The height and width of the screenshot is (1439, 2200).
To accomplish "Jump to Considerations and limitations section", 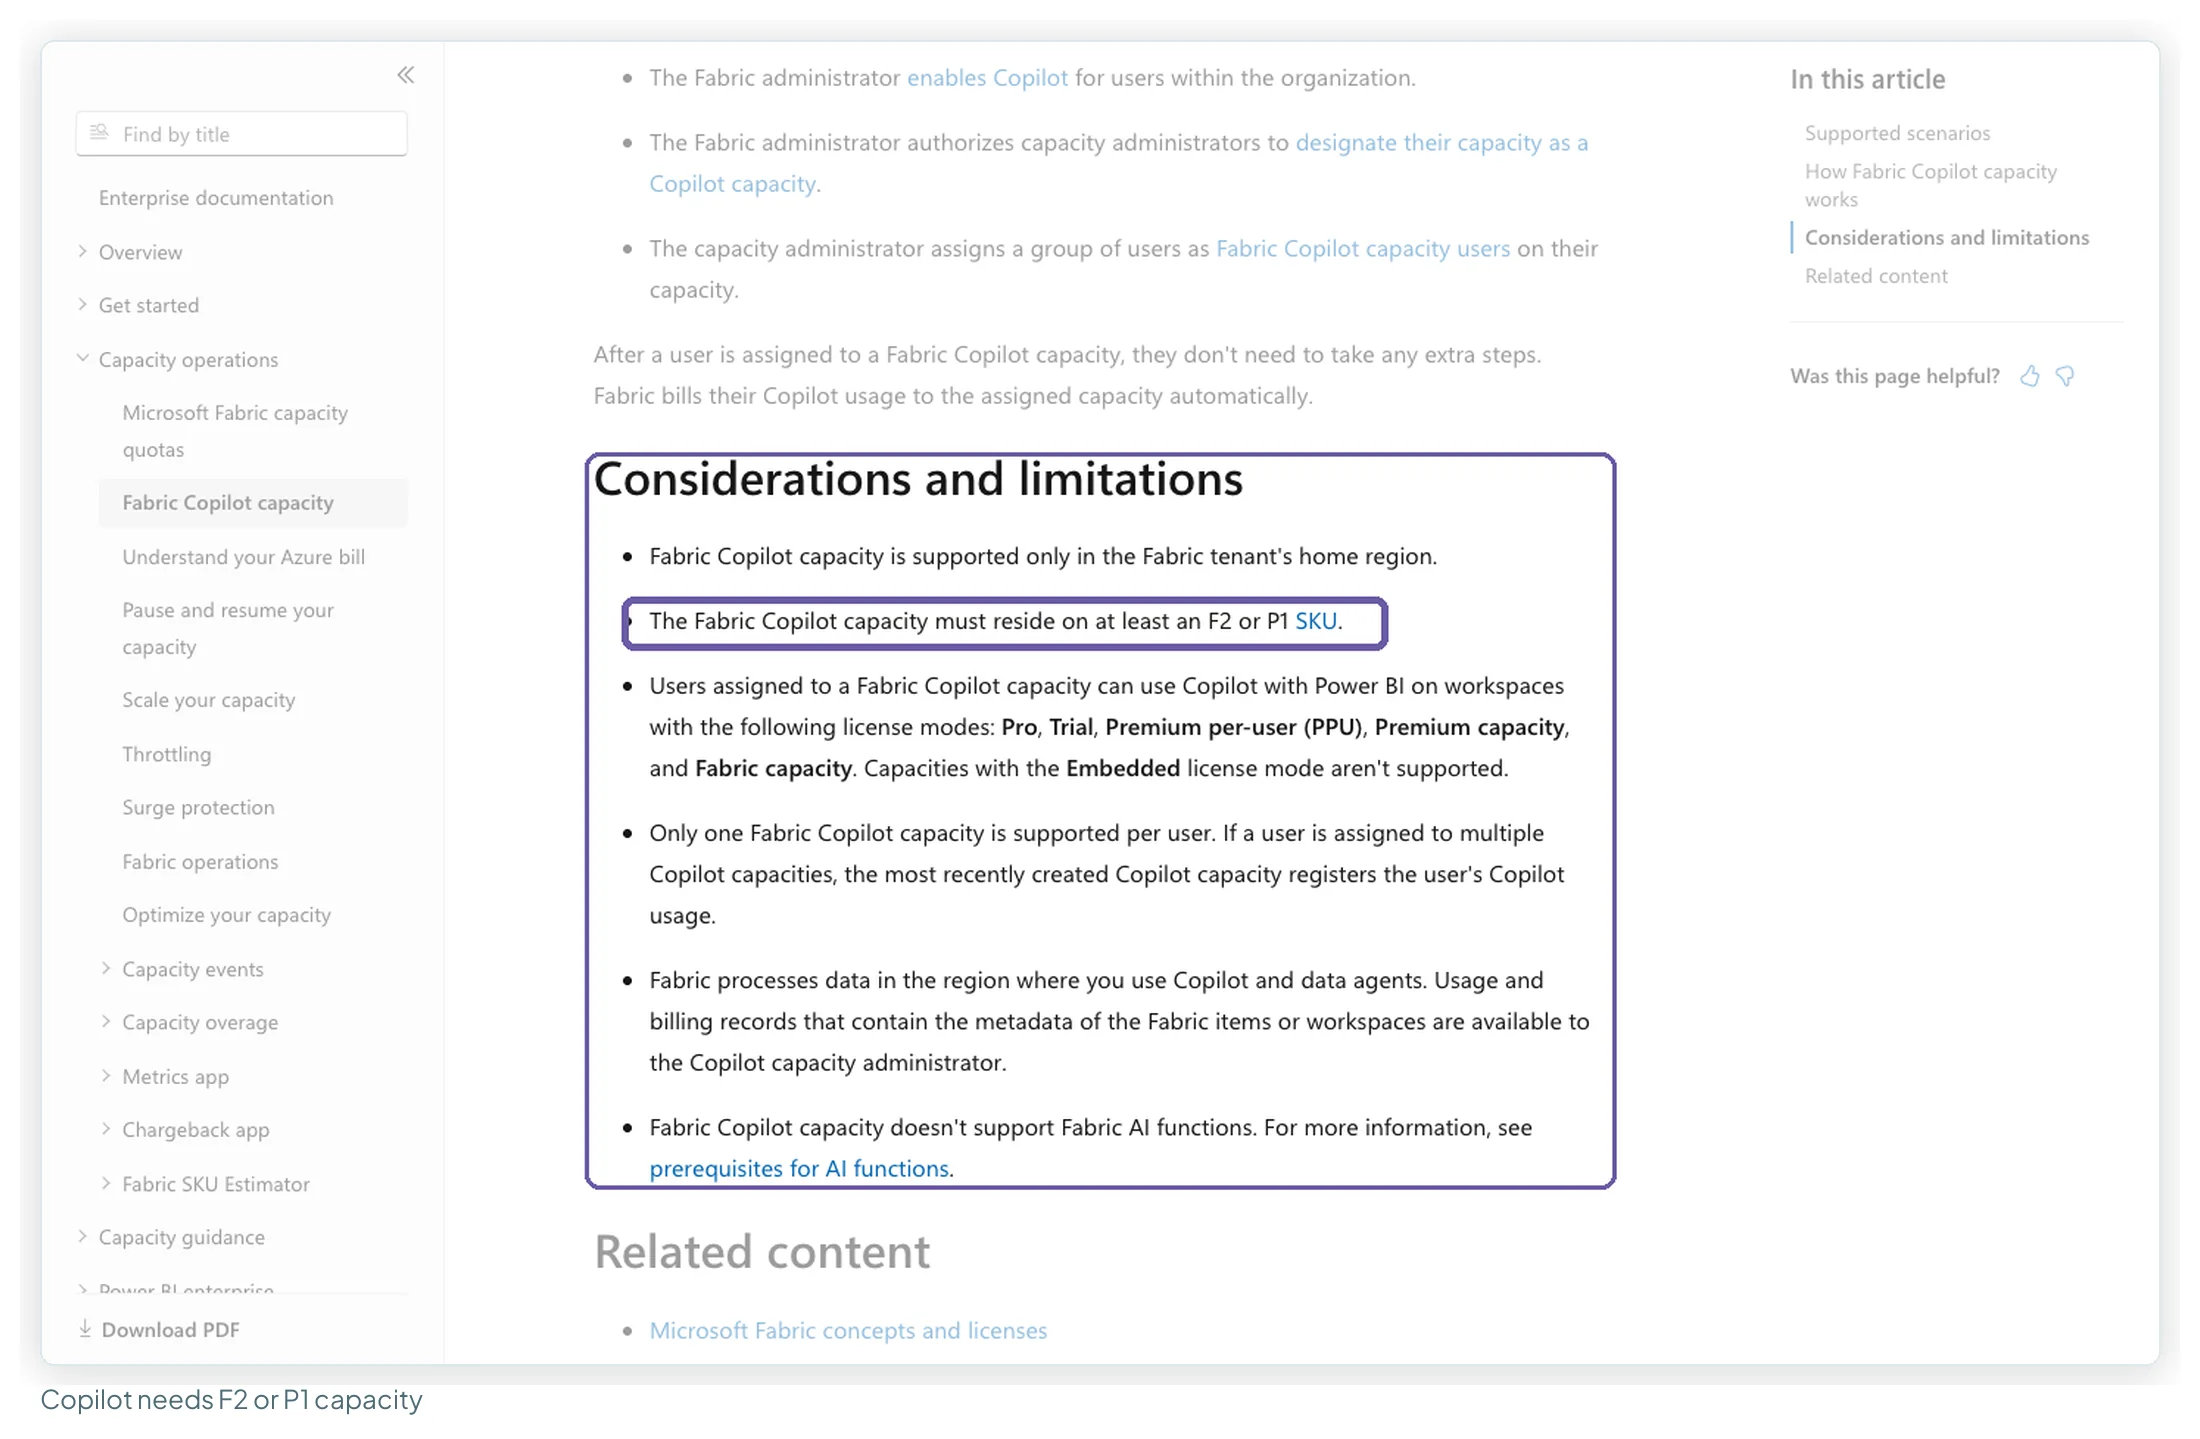I will tap(1946, 237).
